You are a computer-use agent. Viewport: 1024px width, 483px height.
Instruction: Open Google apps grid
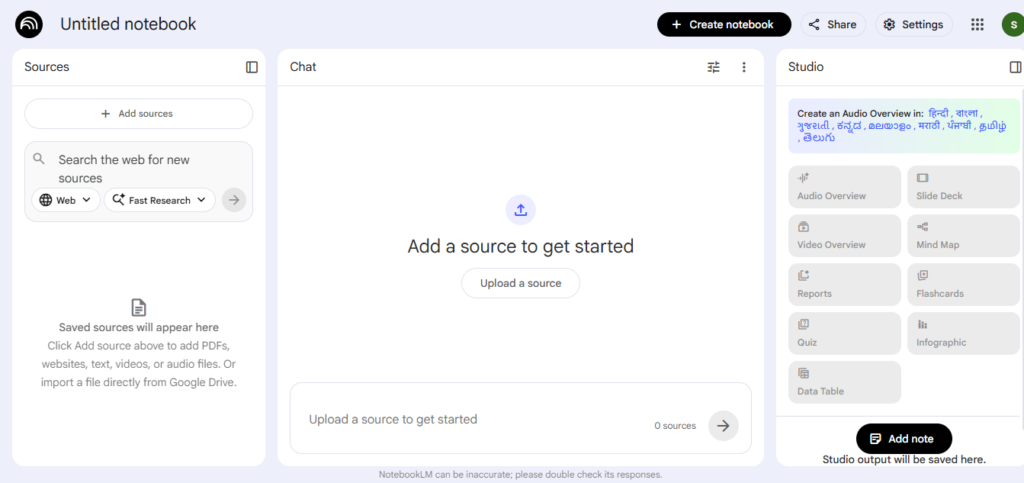pyautogui.click(x=977, y=24)
